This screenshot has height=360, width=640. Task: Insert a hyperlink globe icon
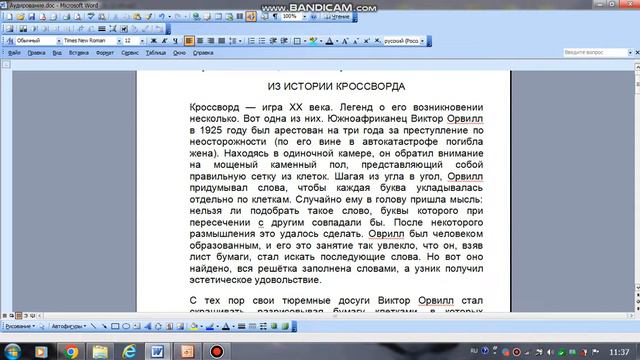tap(196, 17)
